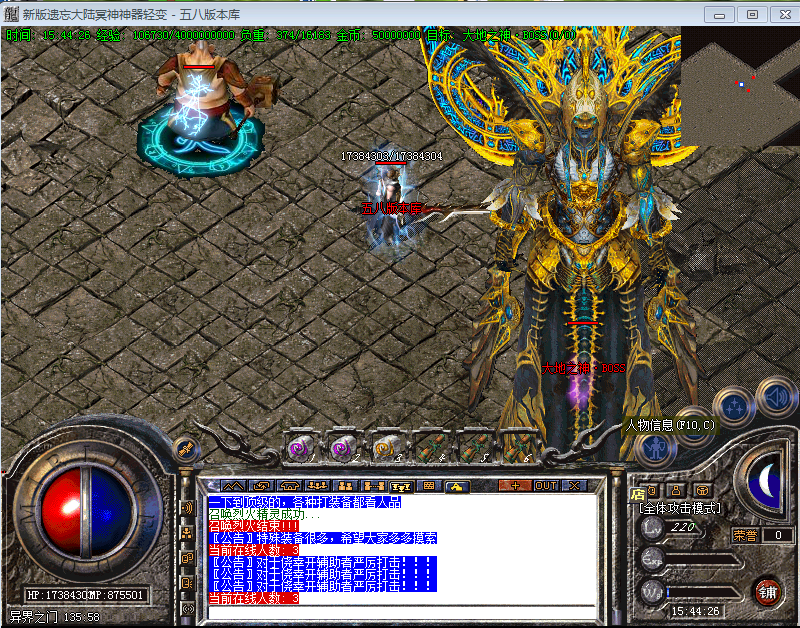Click the 全体攻击模式 attack mode label
Viewport: 800px width, 628px height.
pyautogui.click(x=680, y=508)
